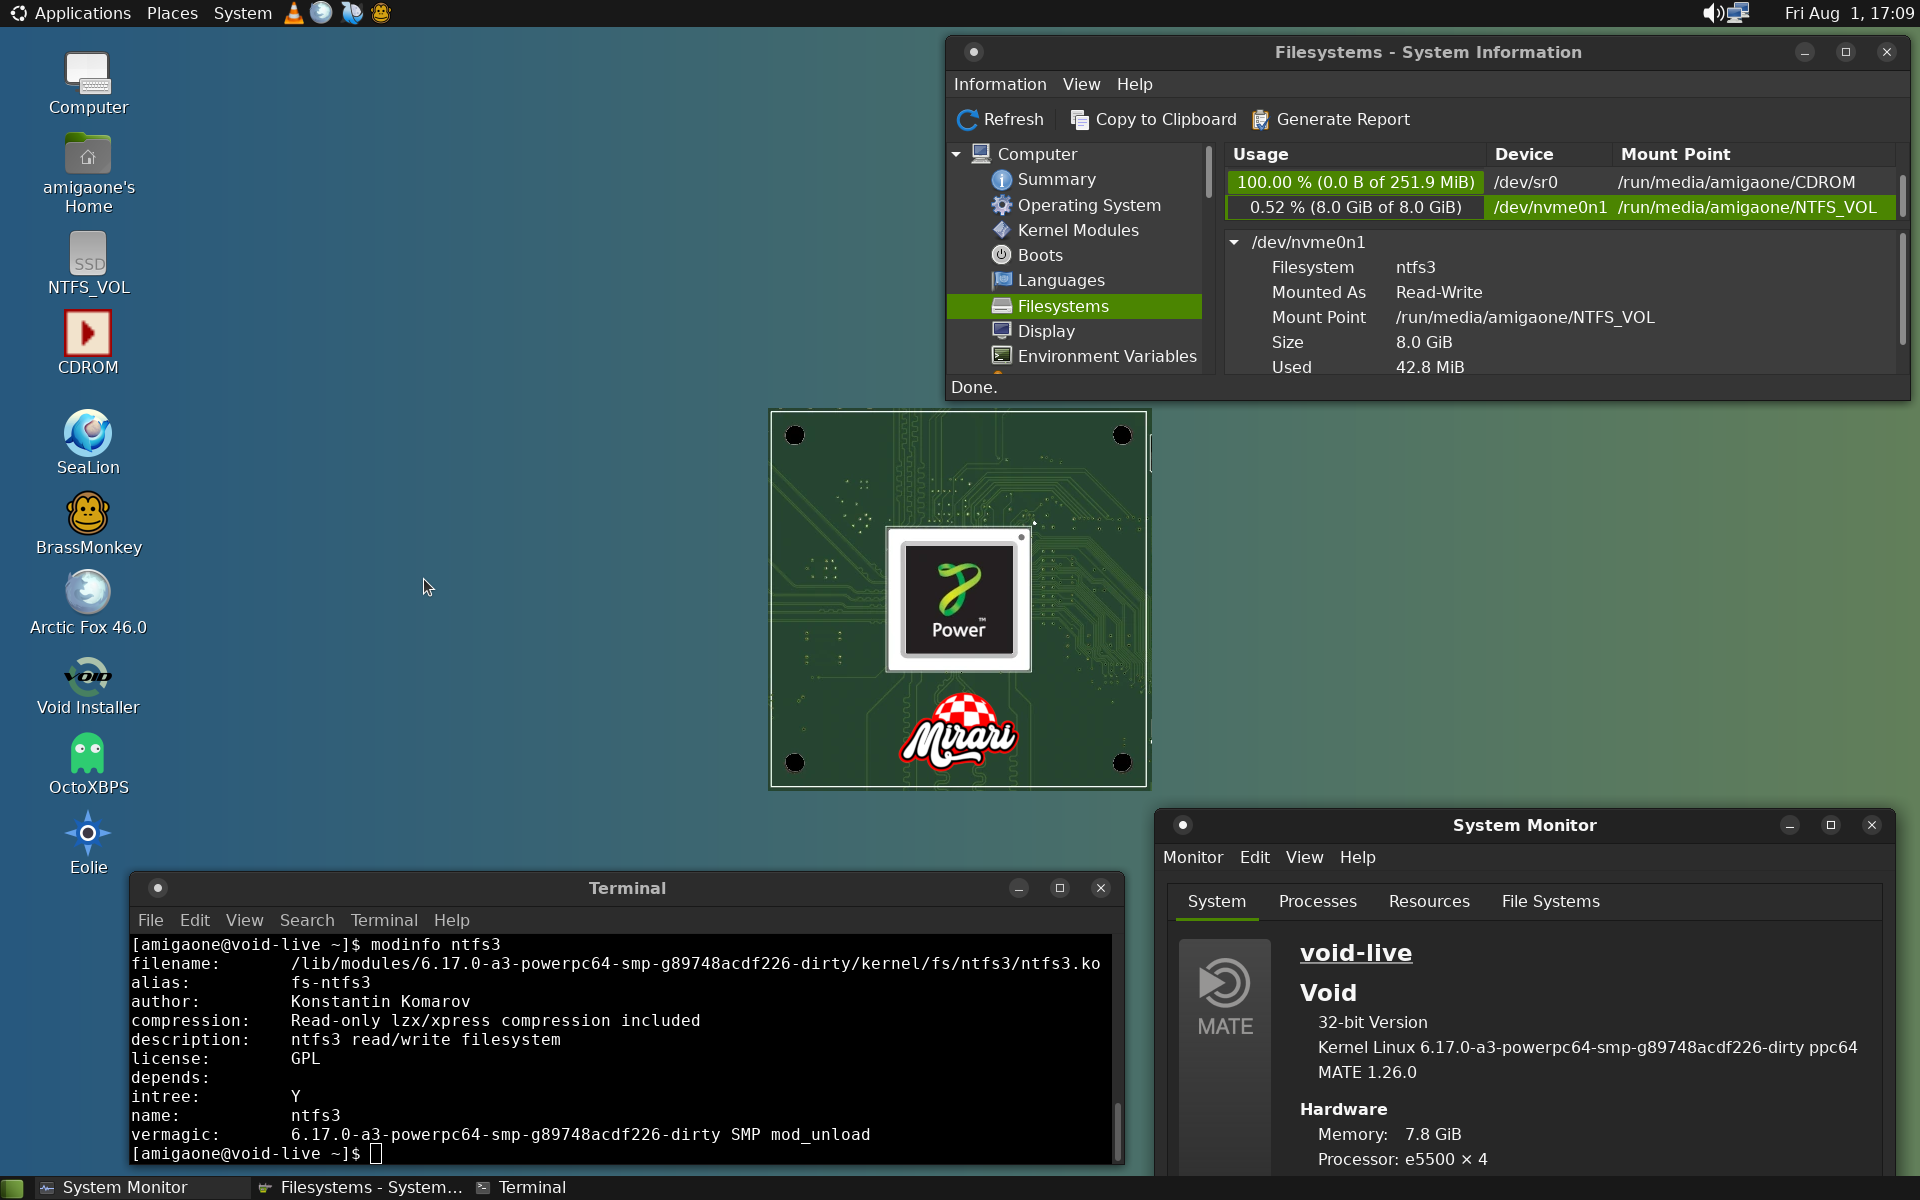Click Copy to Clipboard button
The width and height of the screenshot is (1920, 1200).
(1153, 120)
